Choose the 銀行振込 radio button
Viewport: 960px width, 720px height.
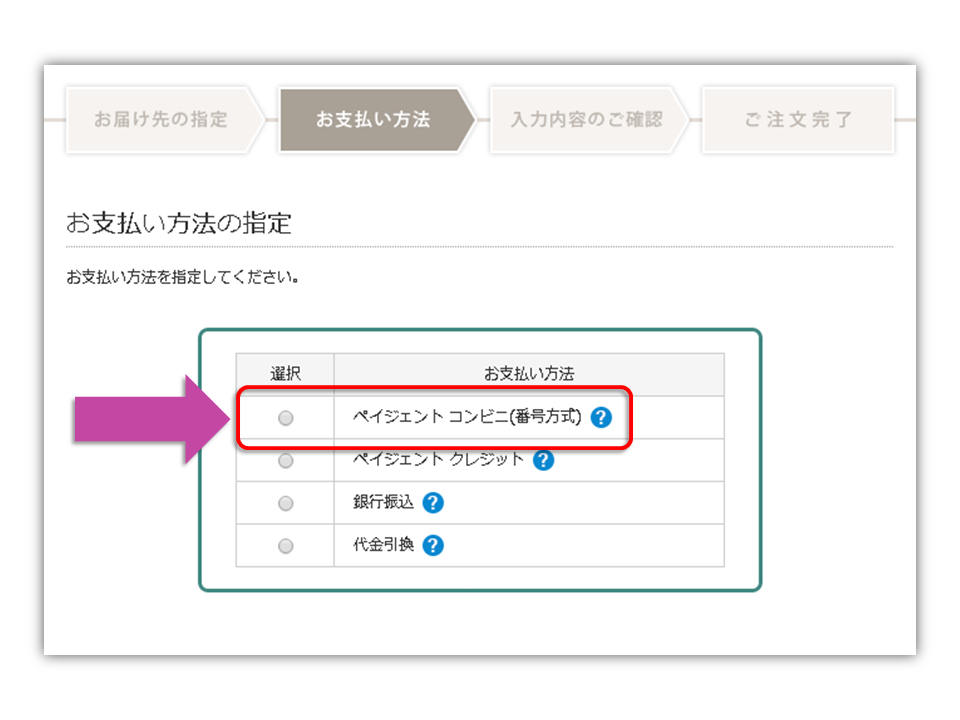285,503
